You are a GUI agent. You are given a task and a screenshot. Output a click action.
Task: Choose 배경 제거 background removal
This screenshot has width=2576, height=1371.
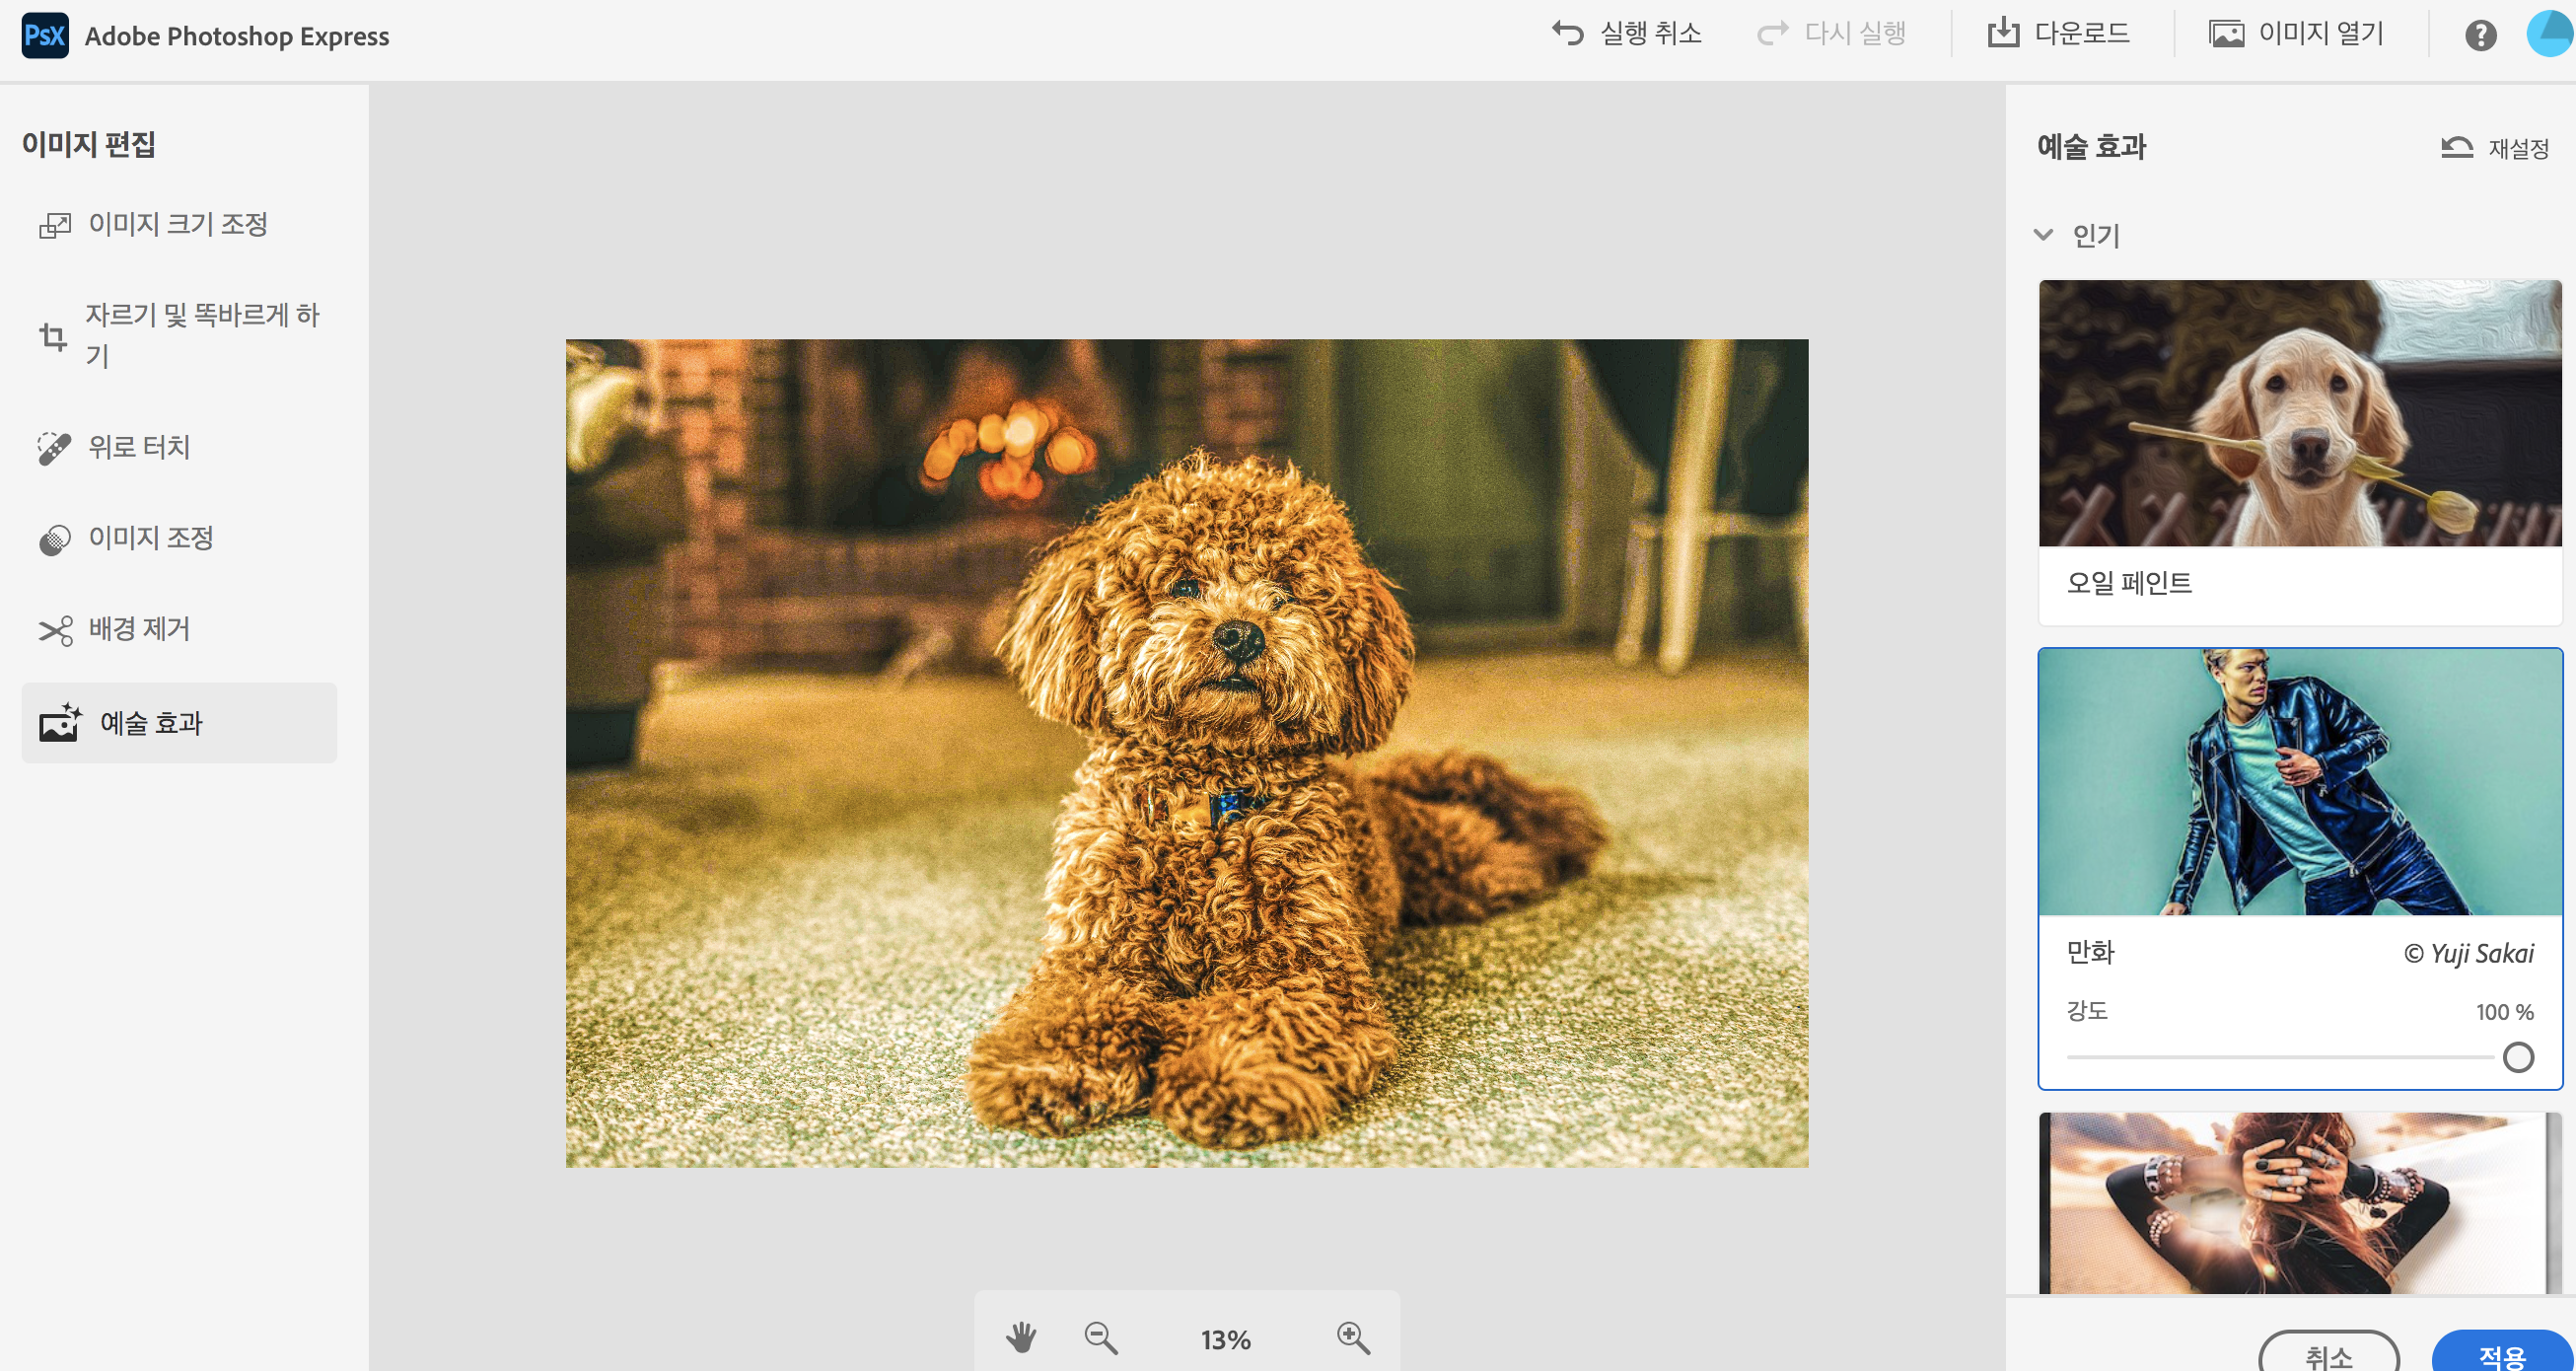(139, 629)
